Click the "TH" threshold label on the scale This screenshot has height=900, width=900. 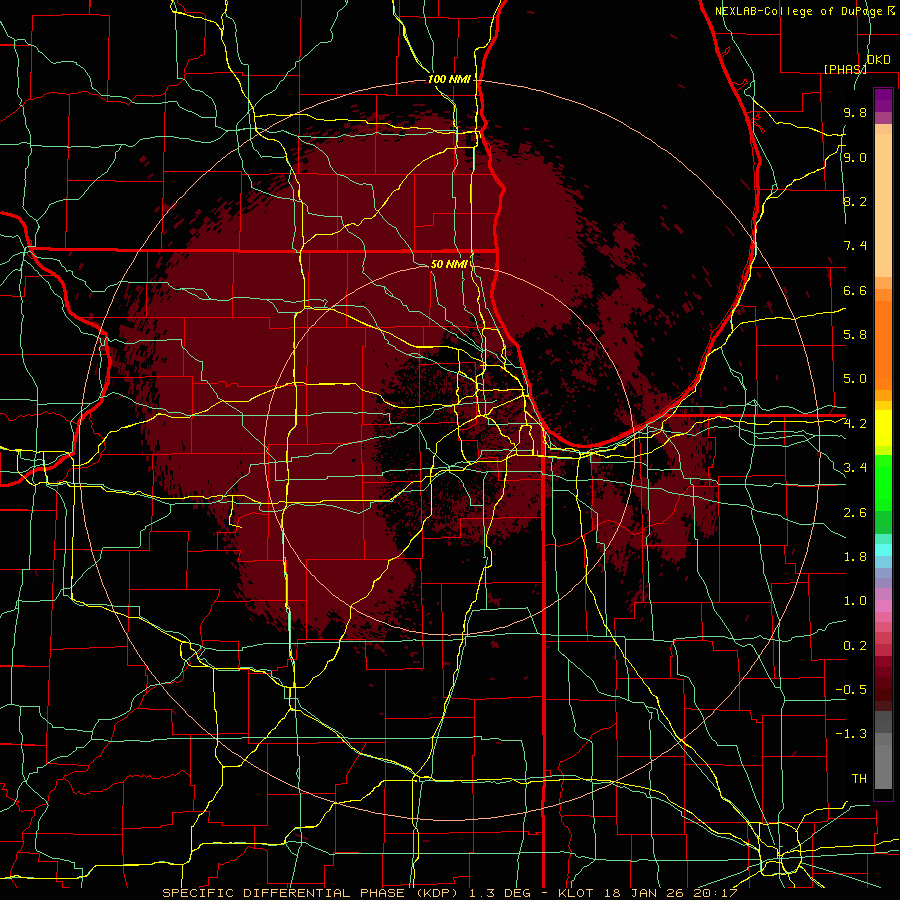pyautogui.click(x=859, y=779)
